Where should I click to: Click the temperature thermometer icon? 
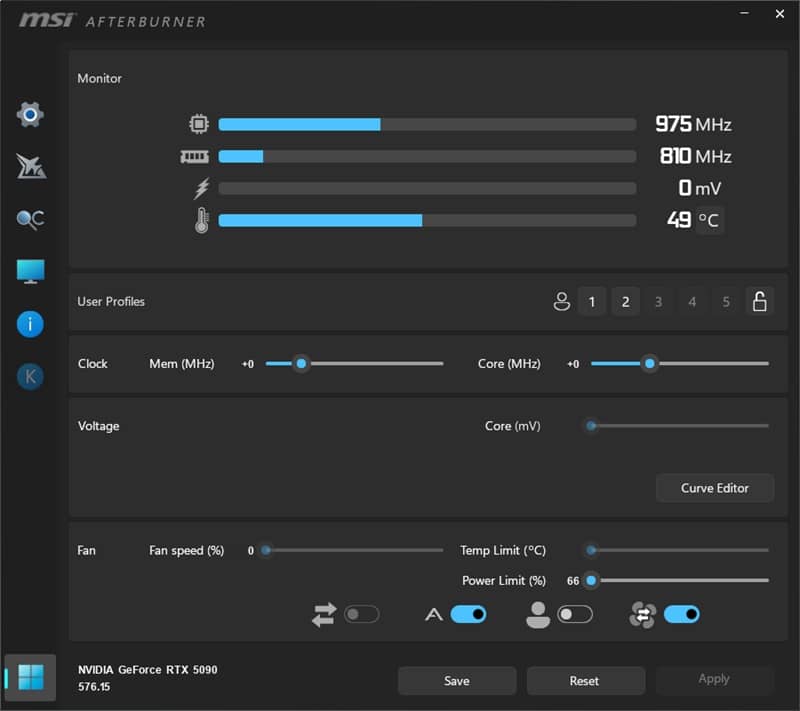tap(202, 220)
